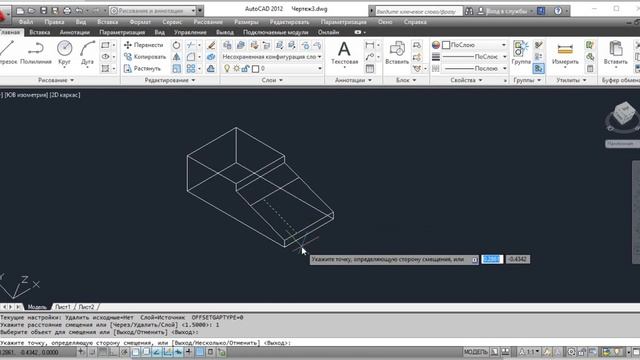Viewport: 640px width, 360px height.
Task: Open the Файл menu
Action: [26, 22]
